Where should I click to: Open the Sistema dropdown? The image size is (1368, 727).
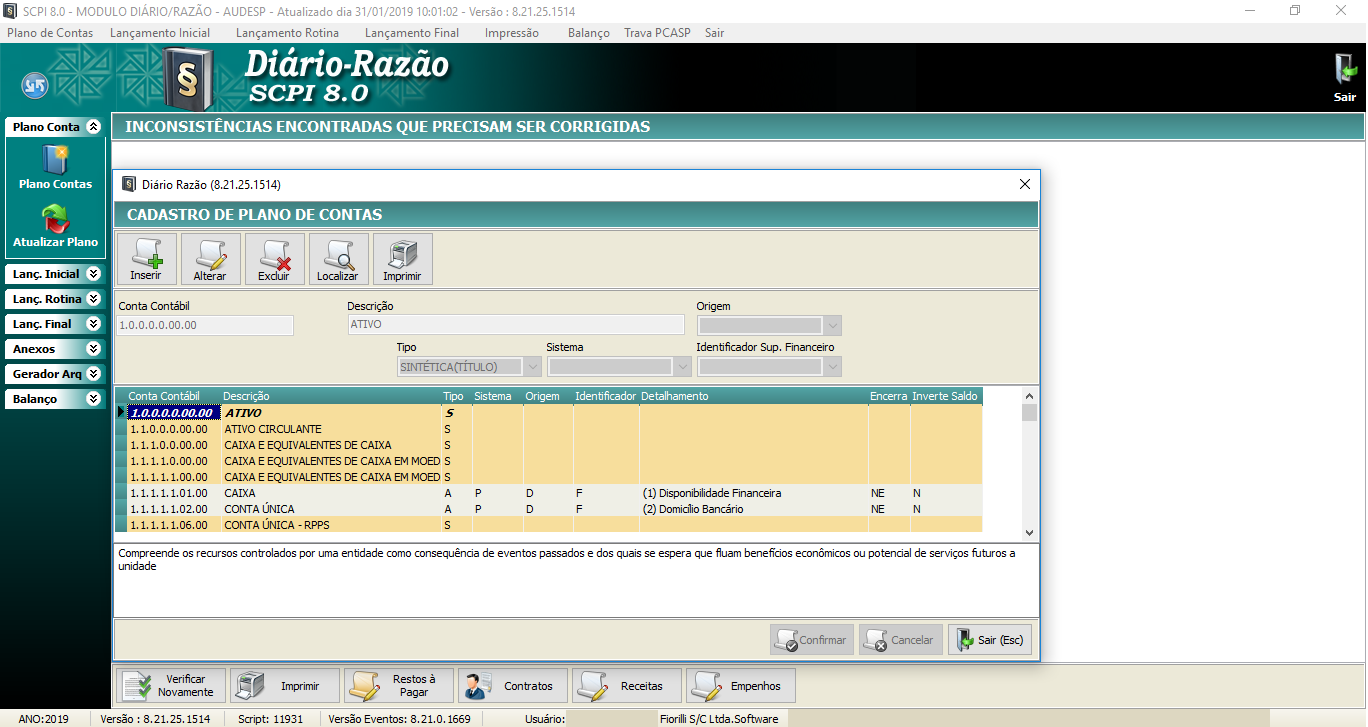click(x=682, y=366)
